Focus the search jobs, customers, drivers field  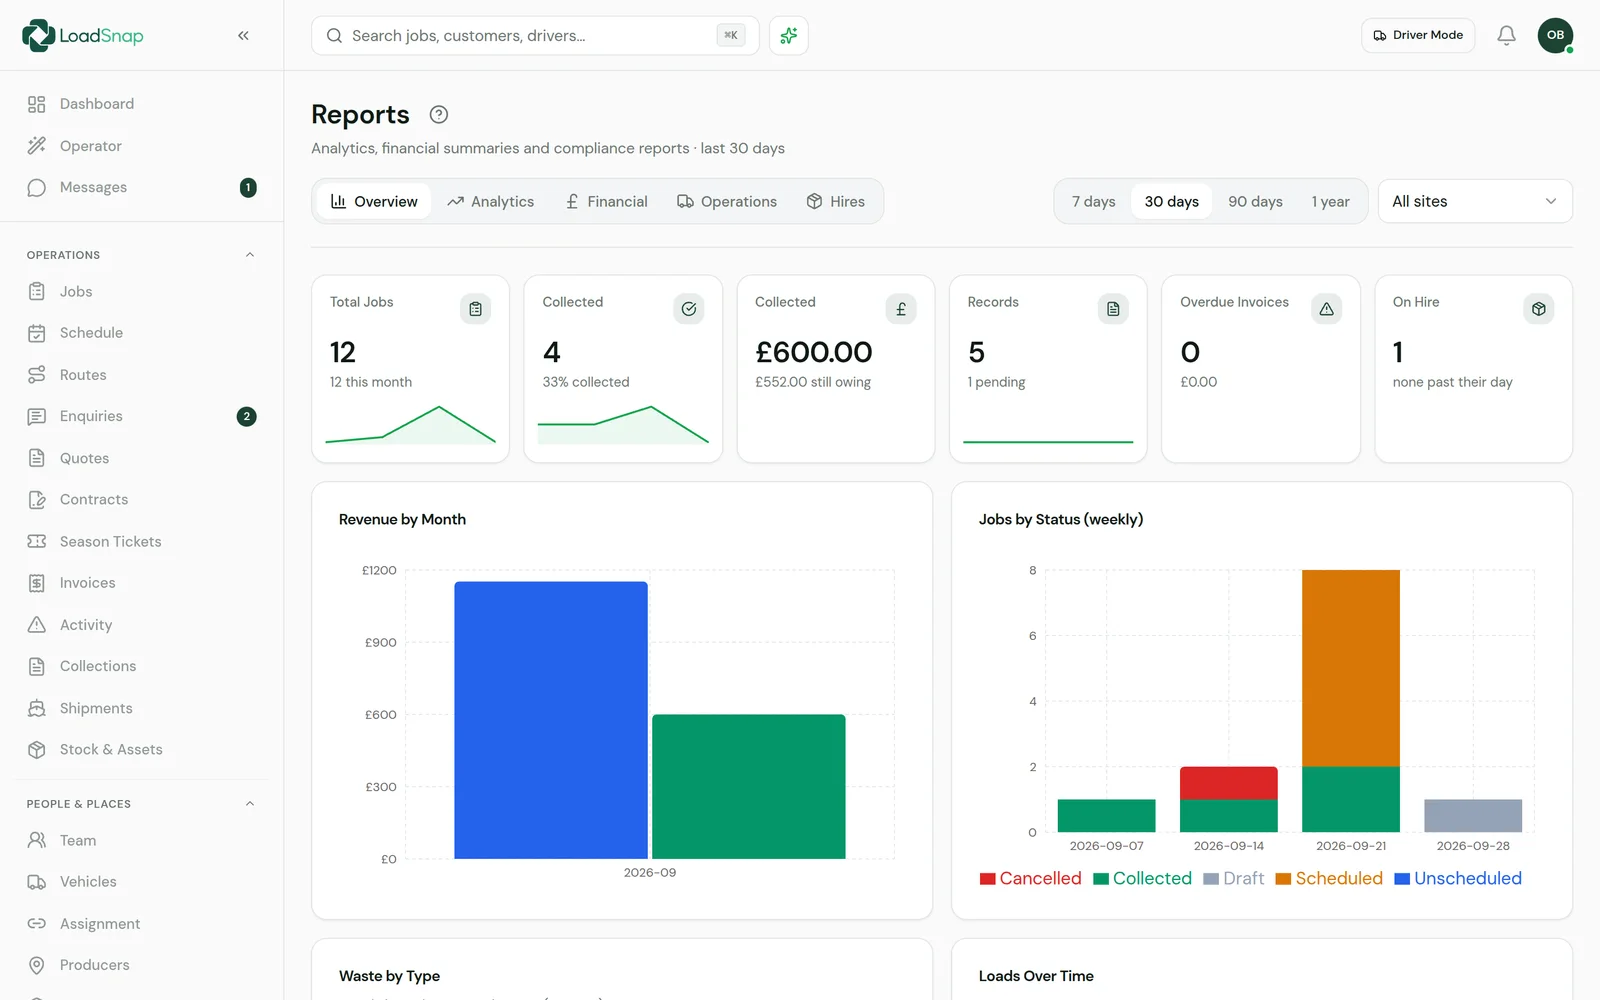(x=535, y=35)
